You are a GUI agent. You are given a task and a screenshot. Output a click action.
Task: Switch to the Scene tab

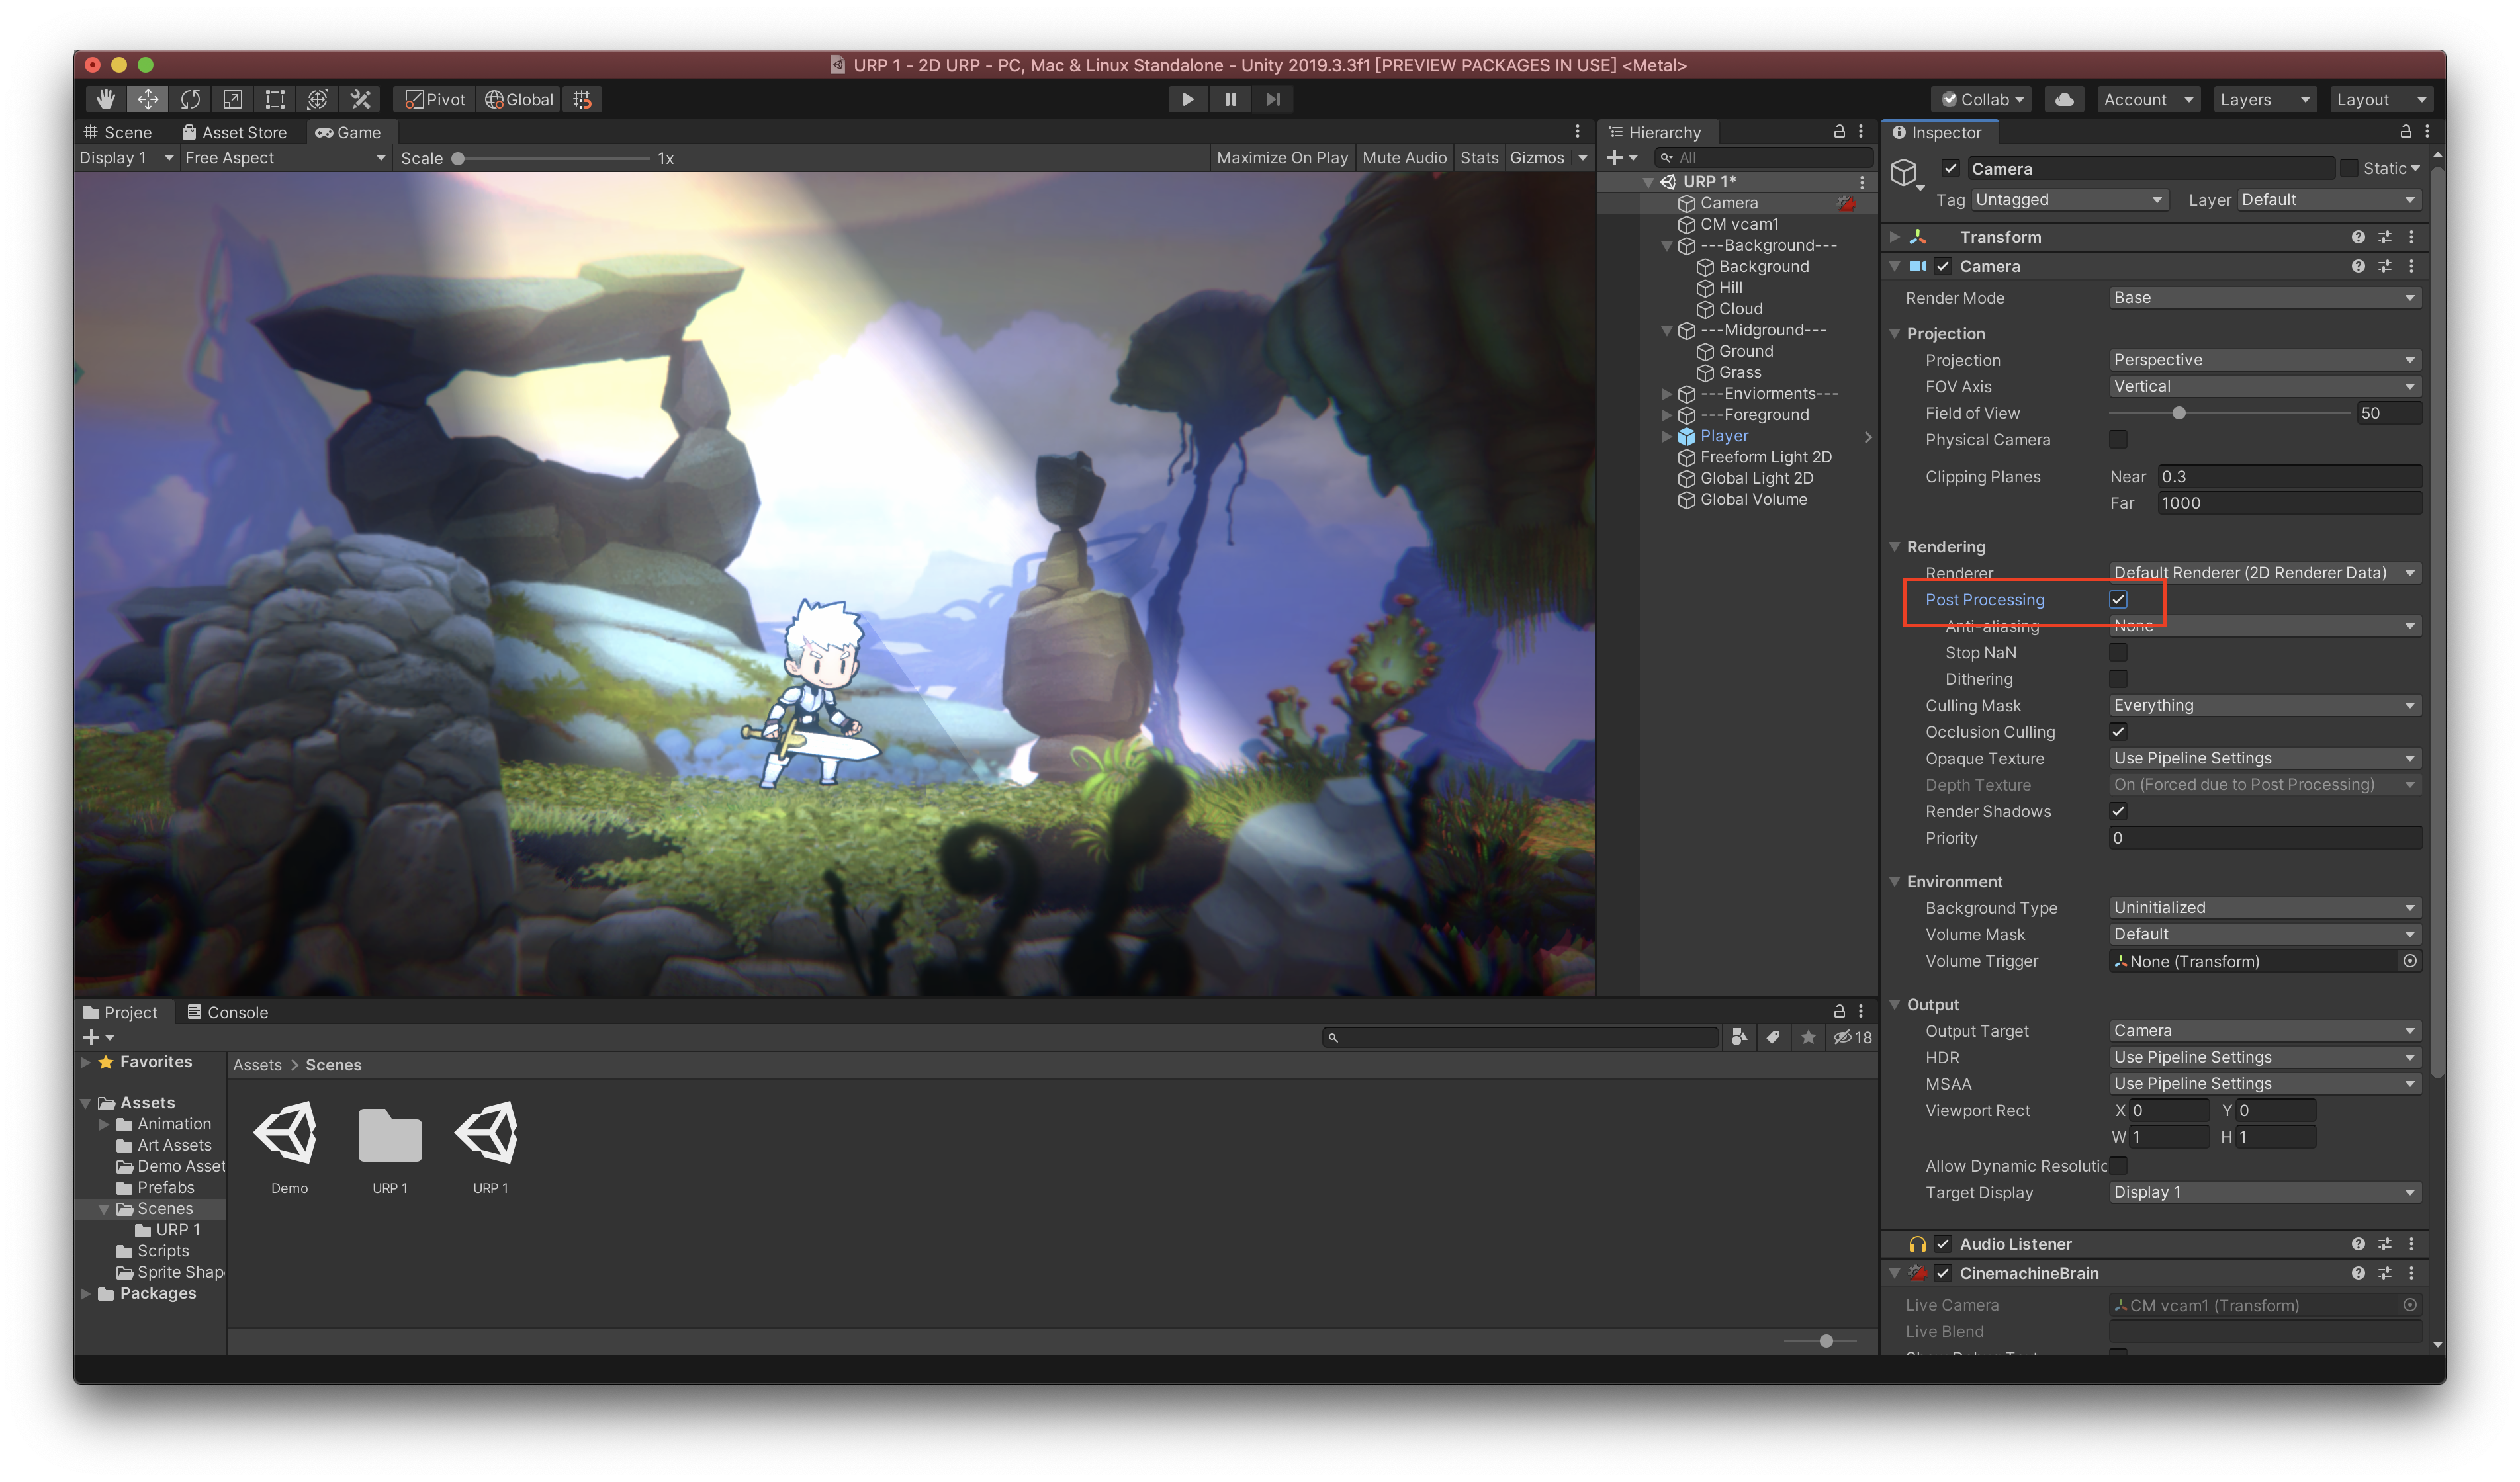pyautogui.click(x=119, y=132)
